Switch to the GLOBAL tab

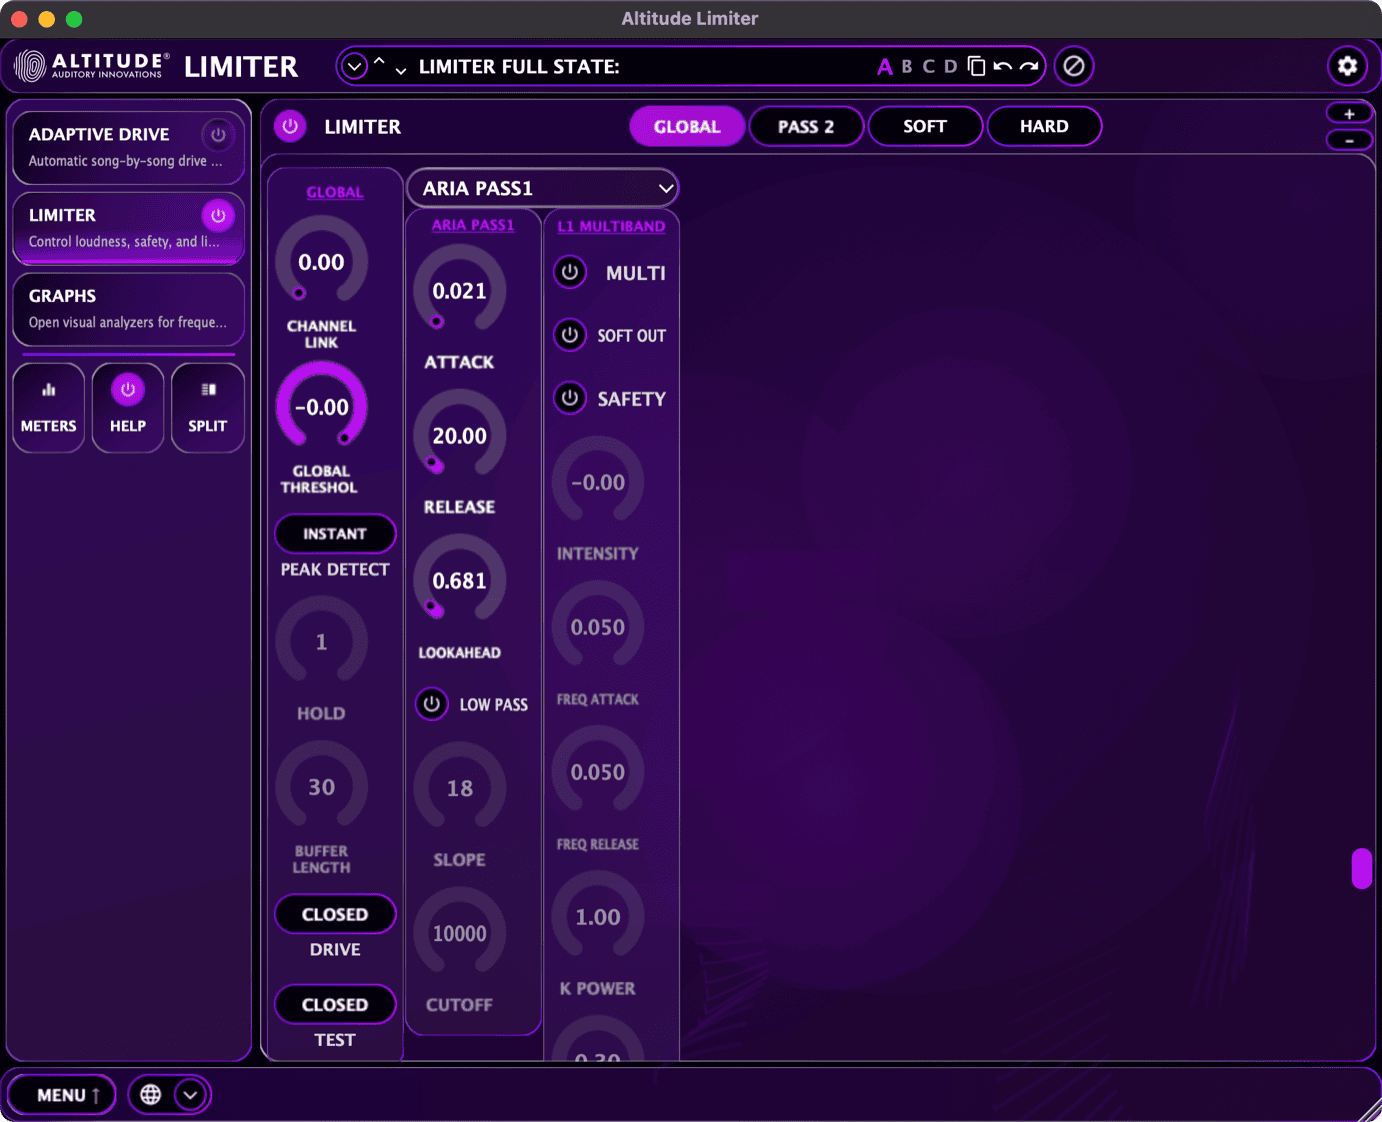687,127
